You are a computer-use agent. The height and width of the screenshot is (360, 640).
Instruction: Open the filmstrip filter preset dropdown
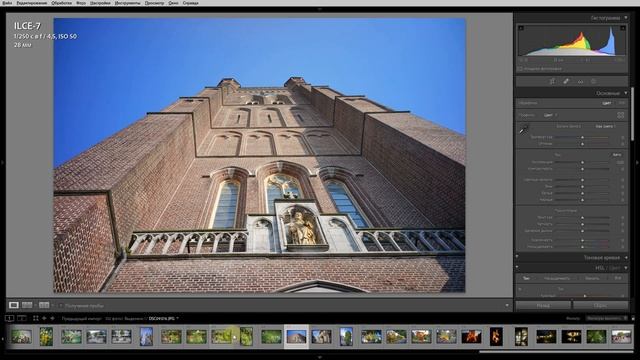point(607,318)
